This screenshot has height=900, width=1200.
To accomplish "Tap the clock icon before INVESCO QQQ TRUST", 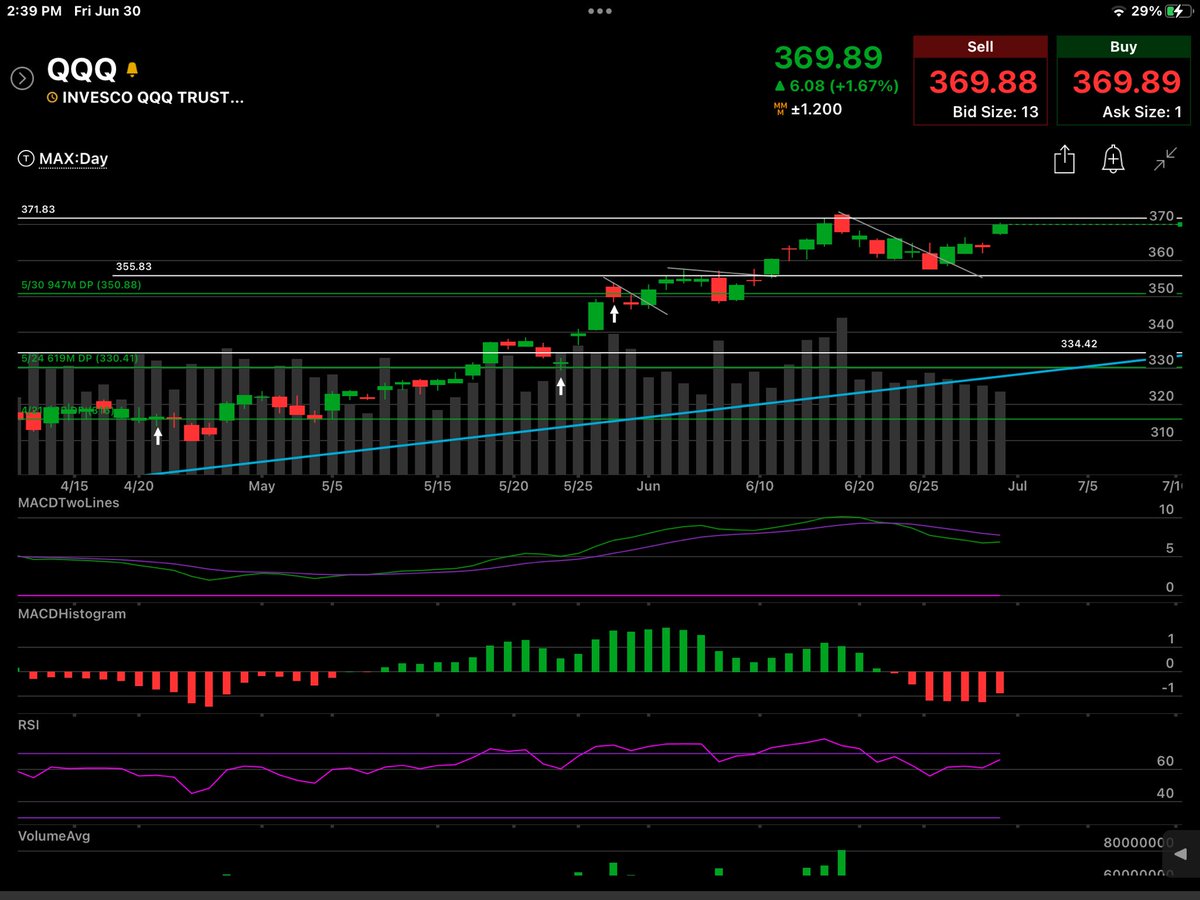I will 52,97.
